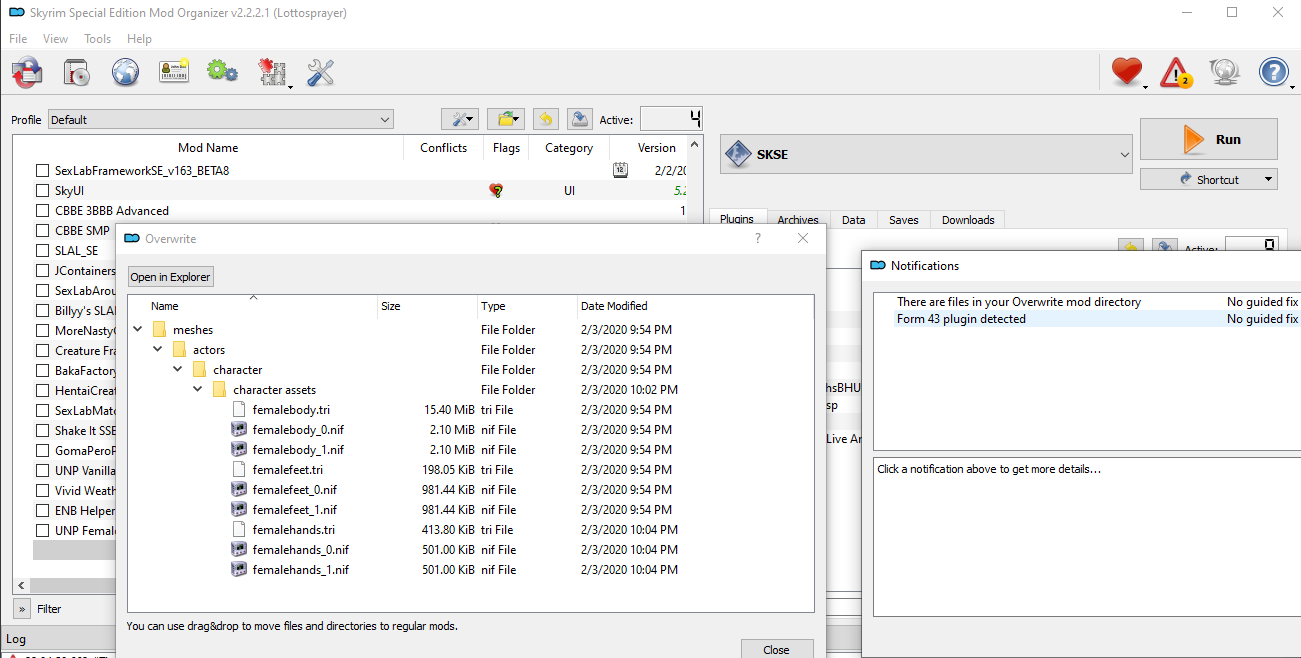This screenshot has height=658, width=1301.
Task: Open the blue help question mark icon
Action: [x=1274, y=72]
